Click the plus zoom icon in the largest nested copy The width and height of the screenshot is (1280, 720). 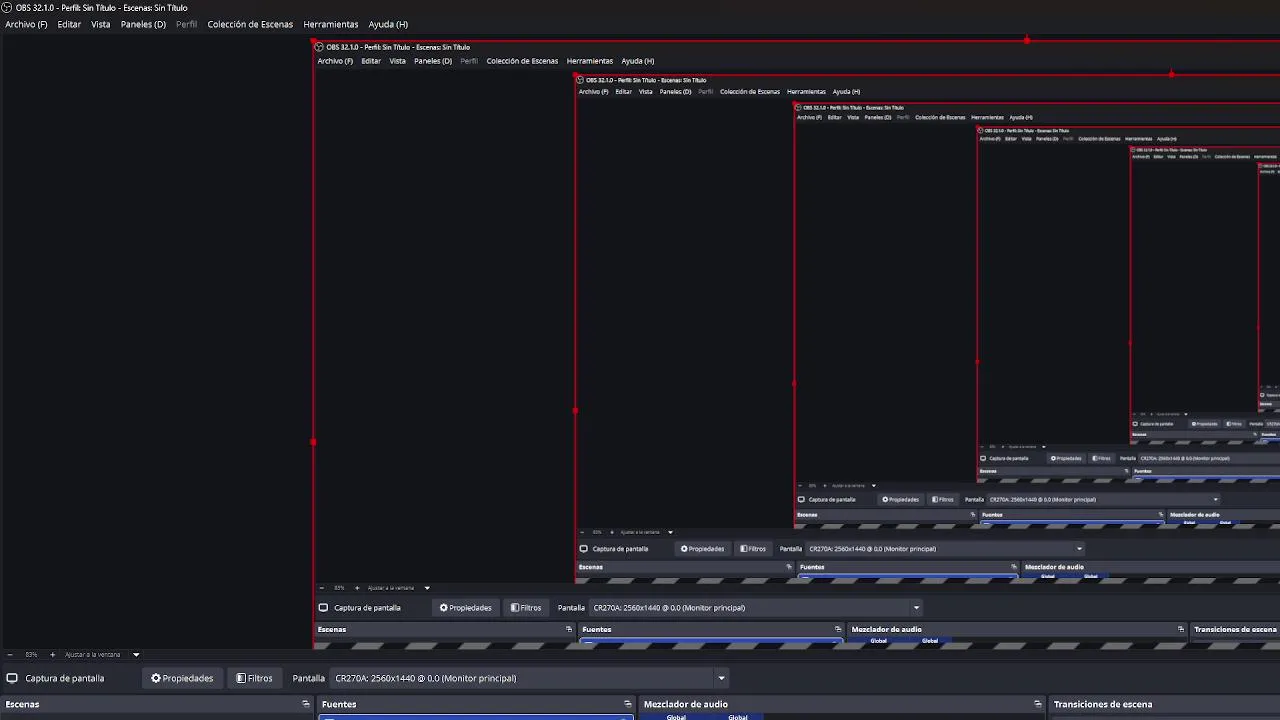[357, 588]
